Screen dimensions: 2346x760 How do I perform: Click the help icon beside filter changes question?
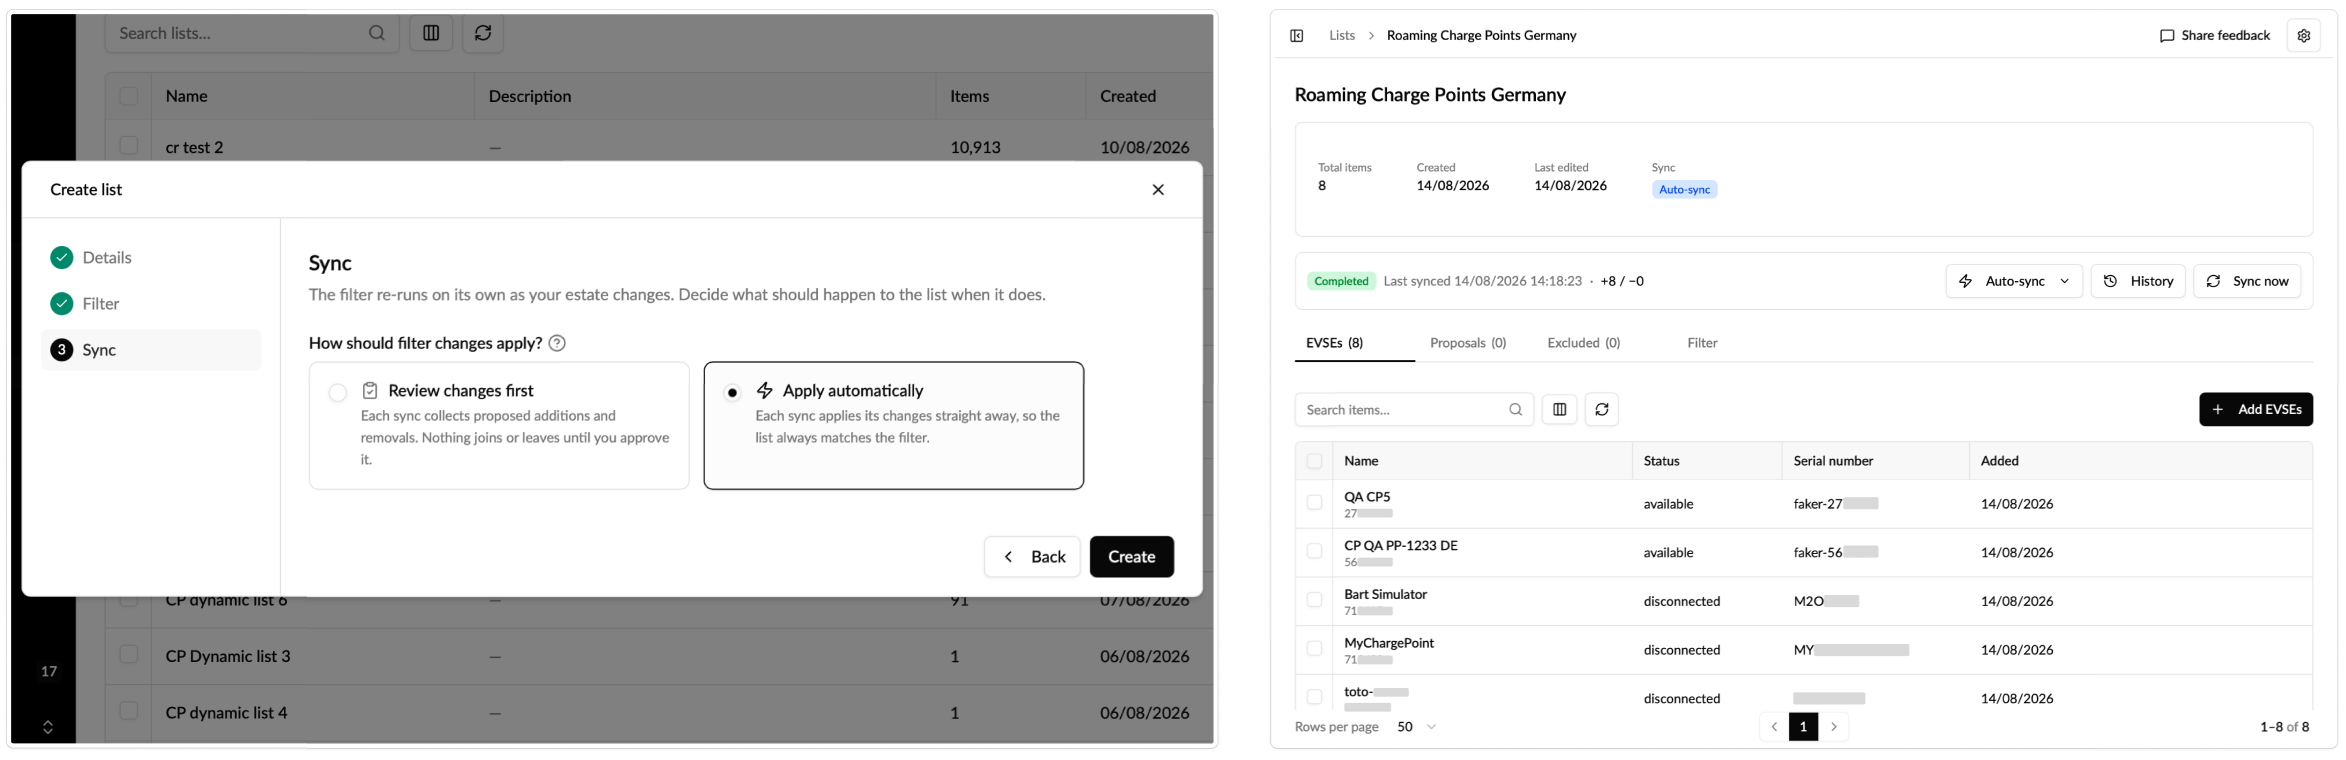click(557, 343)
